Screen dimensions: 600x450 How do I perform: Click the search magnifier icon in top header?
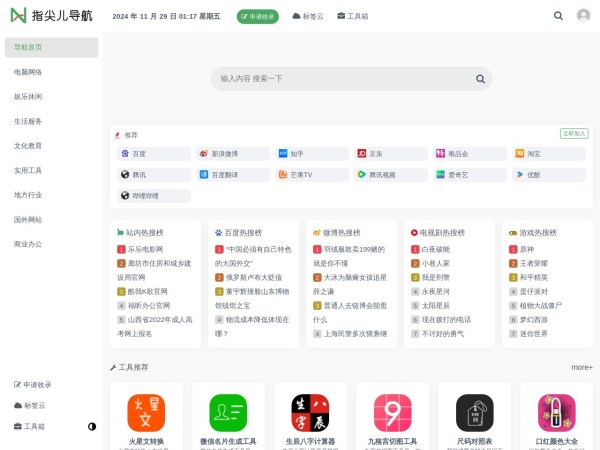554,16
